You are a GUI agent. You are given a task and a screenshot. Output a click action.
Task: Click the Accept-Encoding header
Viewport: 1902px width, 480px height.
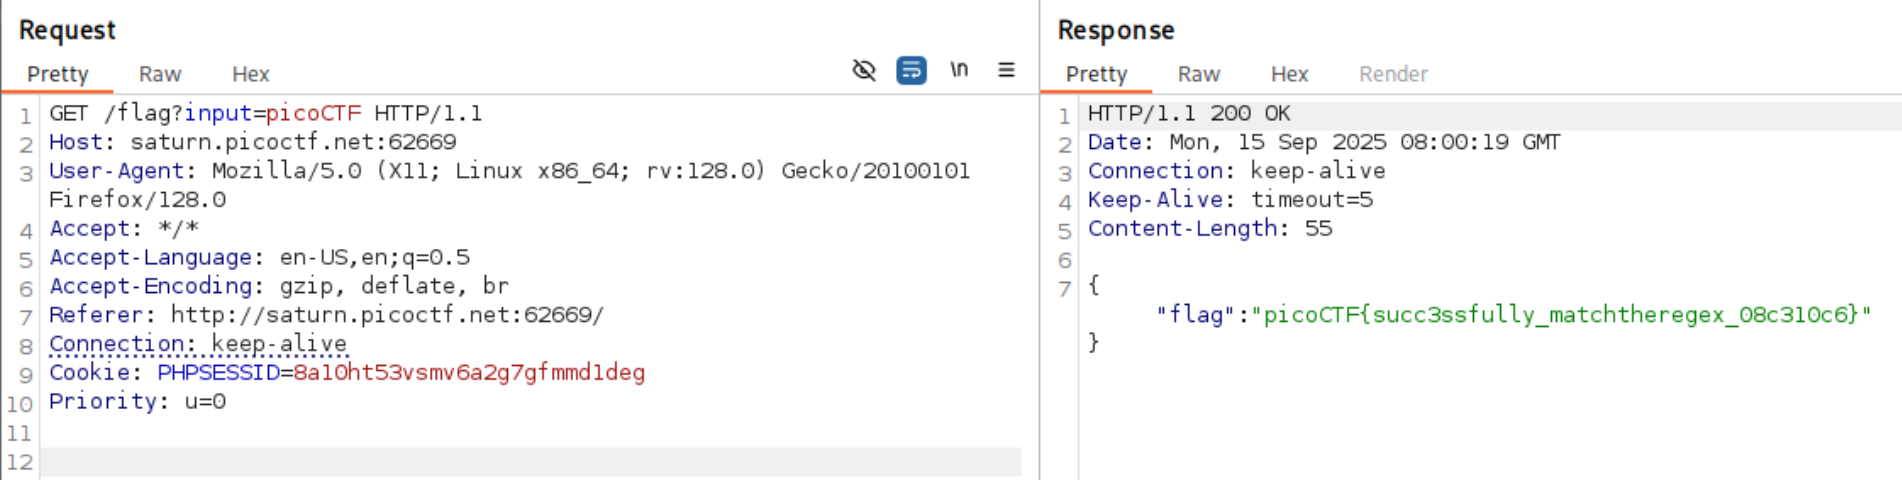click(279, 287)
